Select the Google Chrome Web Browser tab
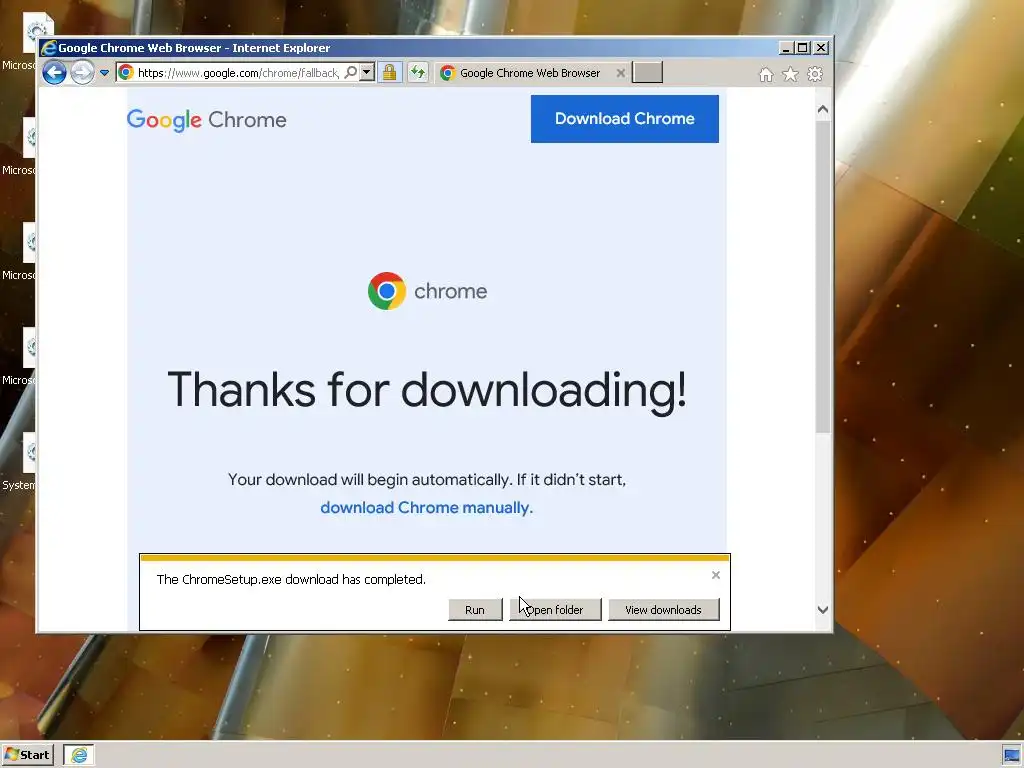Viewport: 1024px width, 768px height. tap(530, 73)
